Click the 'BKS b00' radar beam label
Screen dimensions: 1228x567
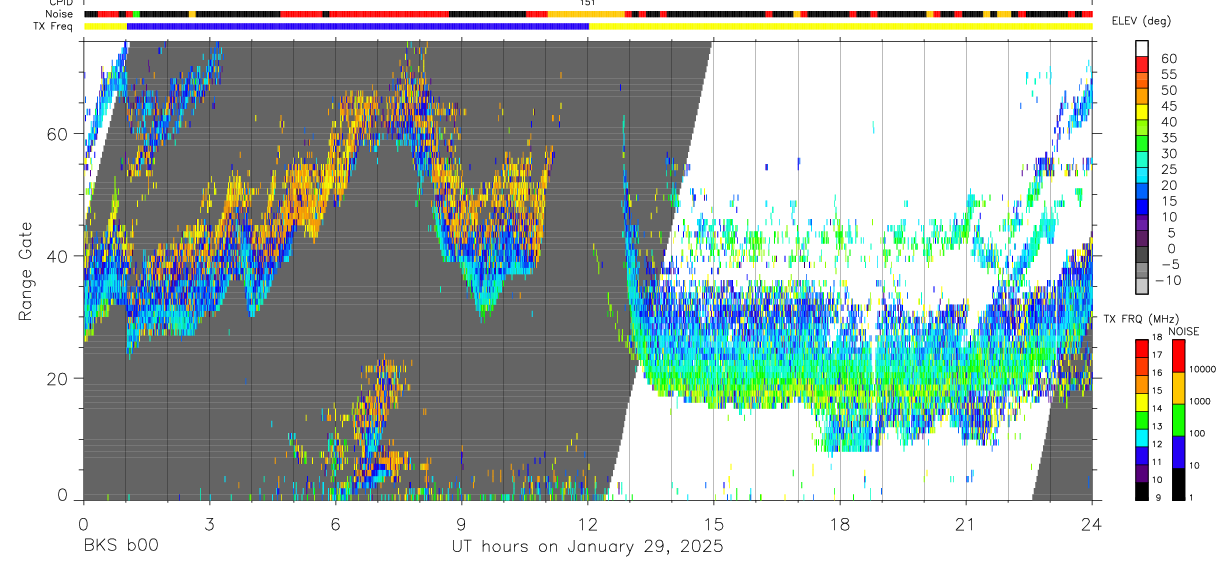(120, 547)
